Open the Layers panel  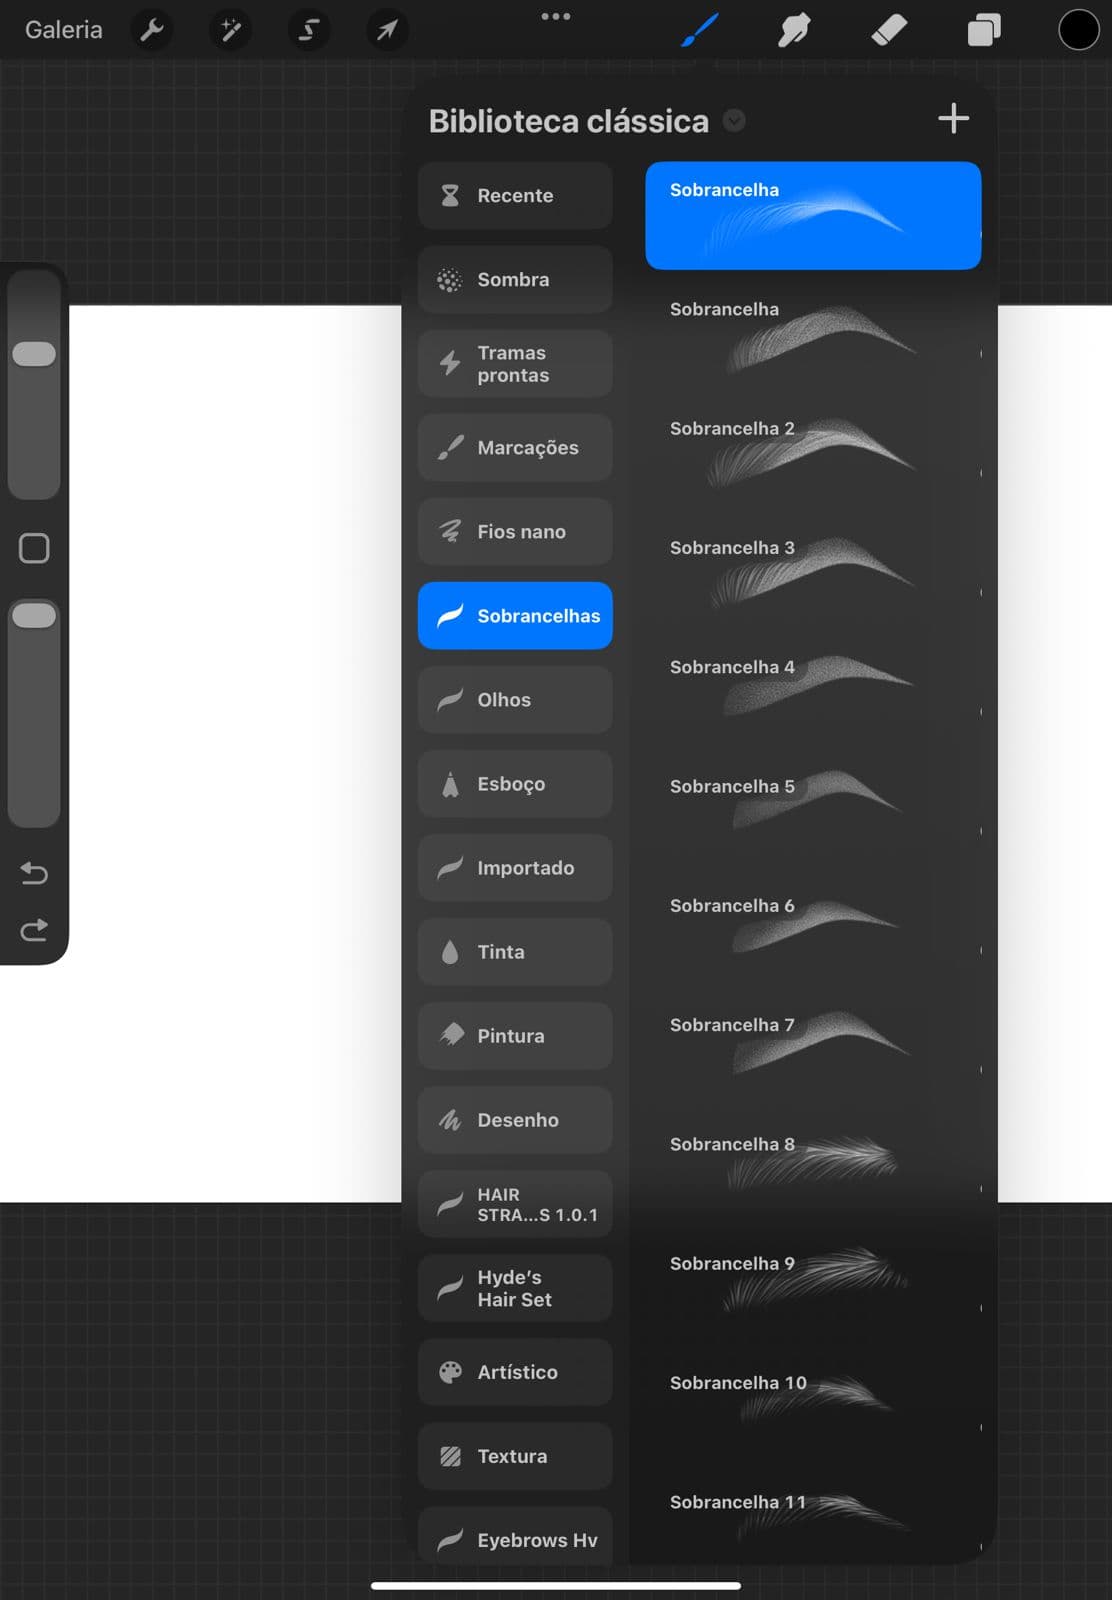(x=984, y=30)
